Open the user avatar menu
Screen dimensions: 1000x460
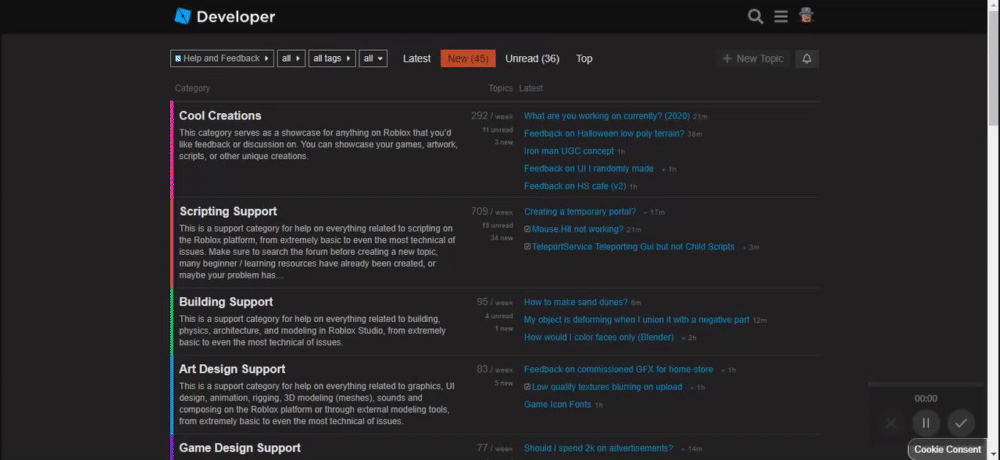coord(807,16)
